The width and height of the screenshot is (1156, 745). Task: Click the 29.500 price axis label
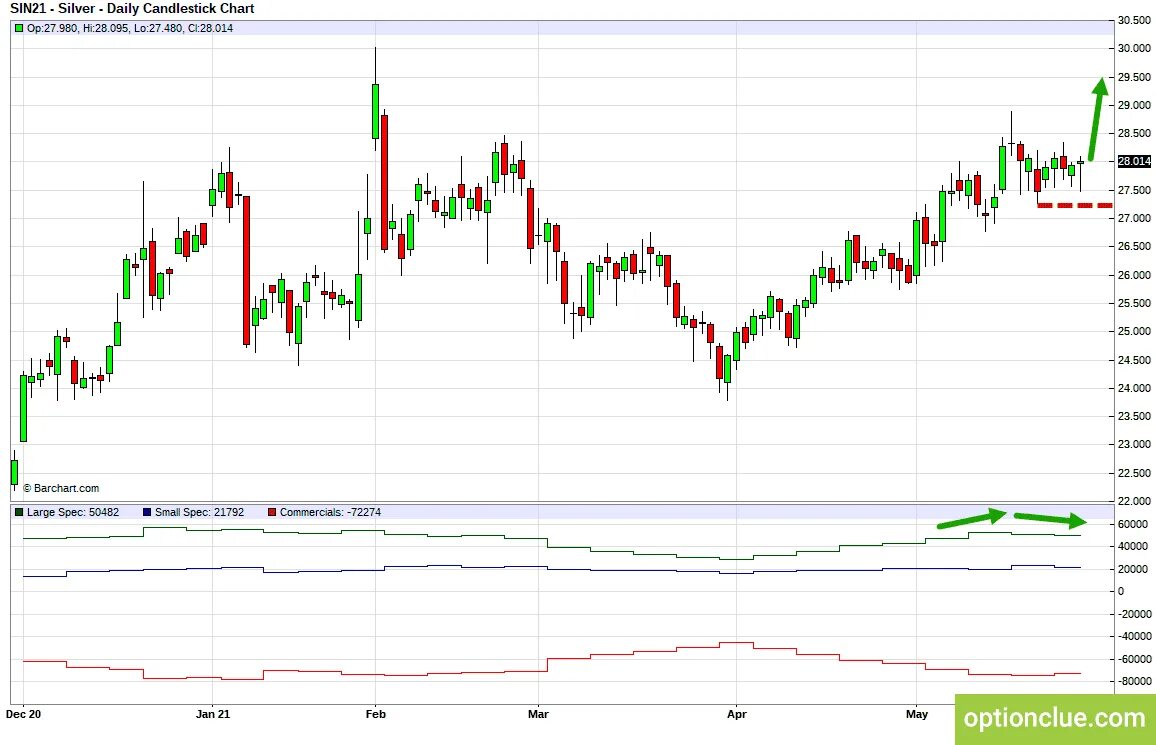tap(1134, 77)
